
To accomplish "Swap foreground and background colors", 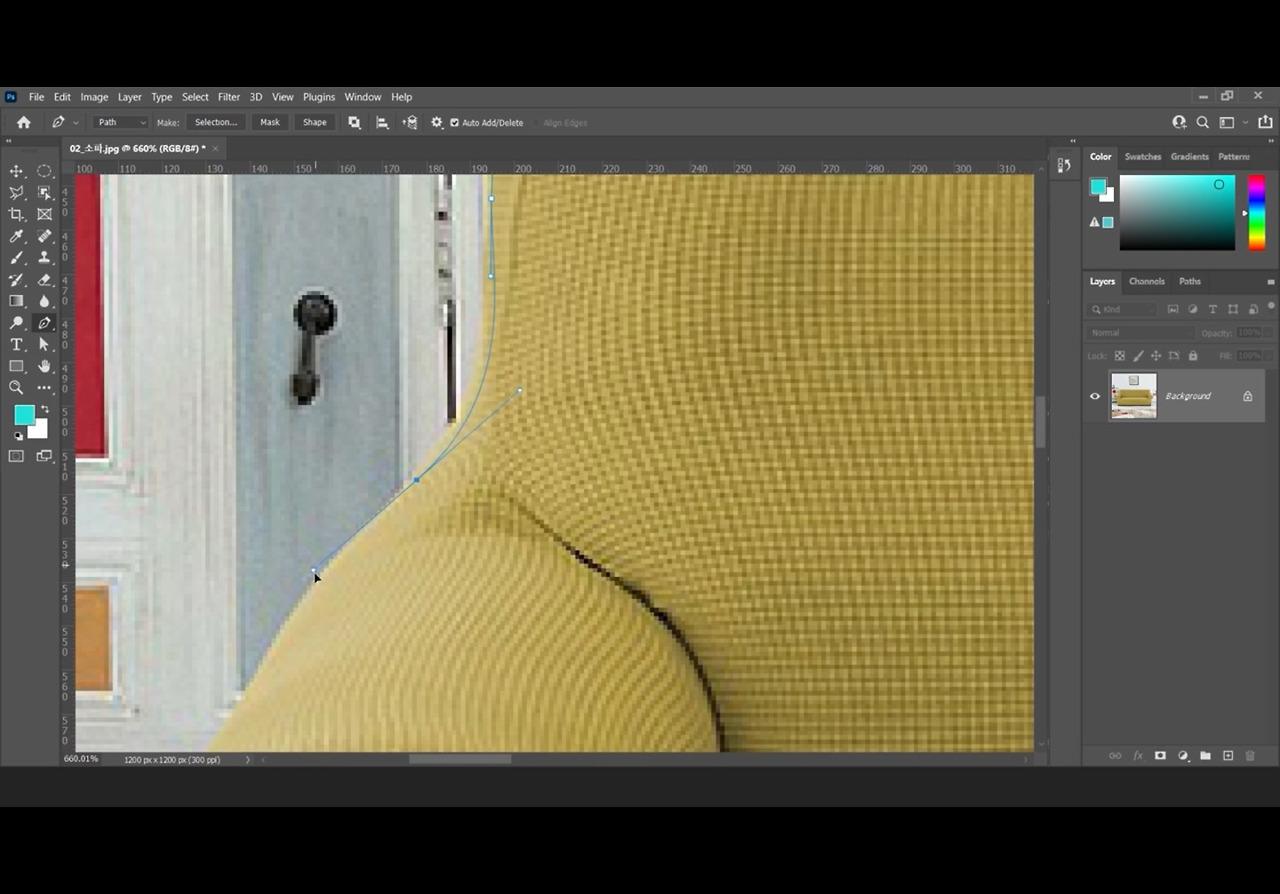I will tap(44, 408).
